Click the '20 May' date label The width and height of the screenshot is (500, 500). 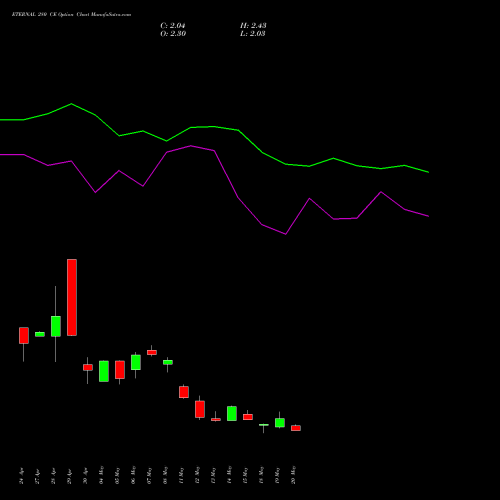pos(294,475)
